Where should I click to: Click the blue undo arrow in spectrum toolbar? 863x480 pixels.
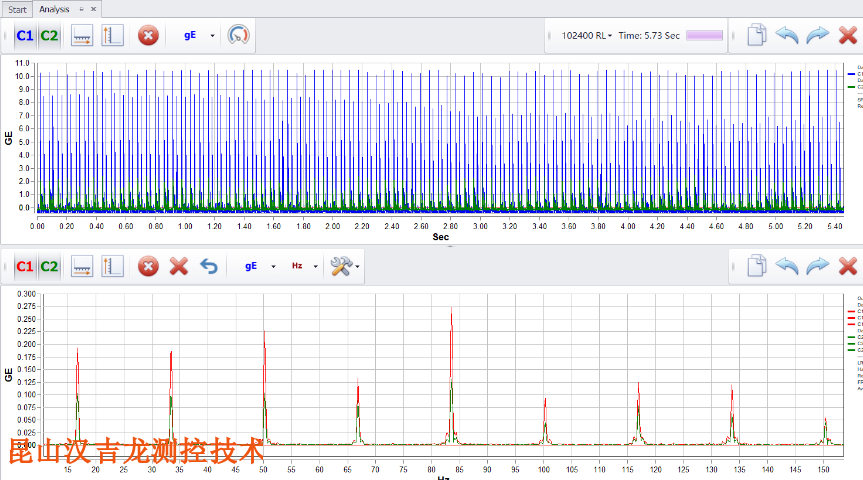point(209,267)
